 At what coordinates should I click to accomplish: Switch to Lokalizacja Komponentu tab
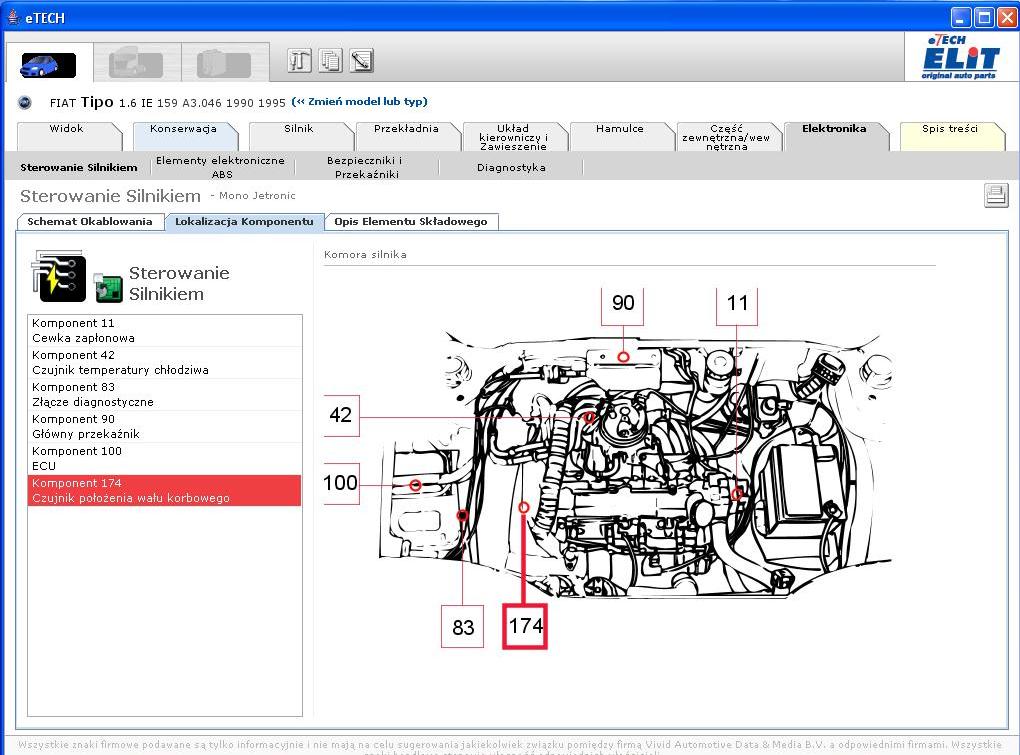244,221
